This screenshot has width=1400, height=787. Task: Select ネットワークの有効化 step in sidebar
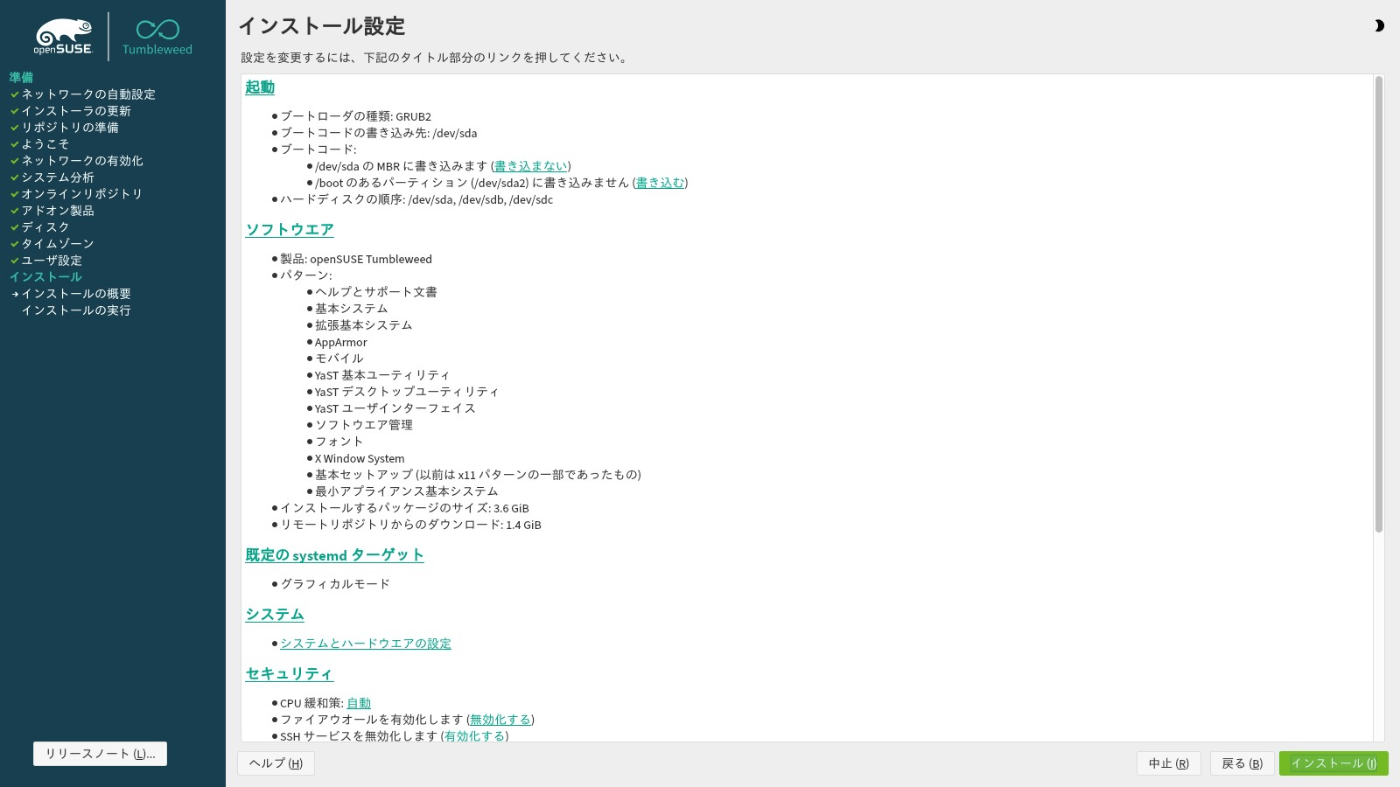tap(82, 160)
